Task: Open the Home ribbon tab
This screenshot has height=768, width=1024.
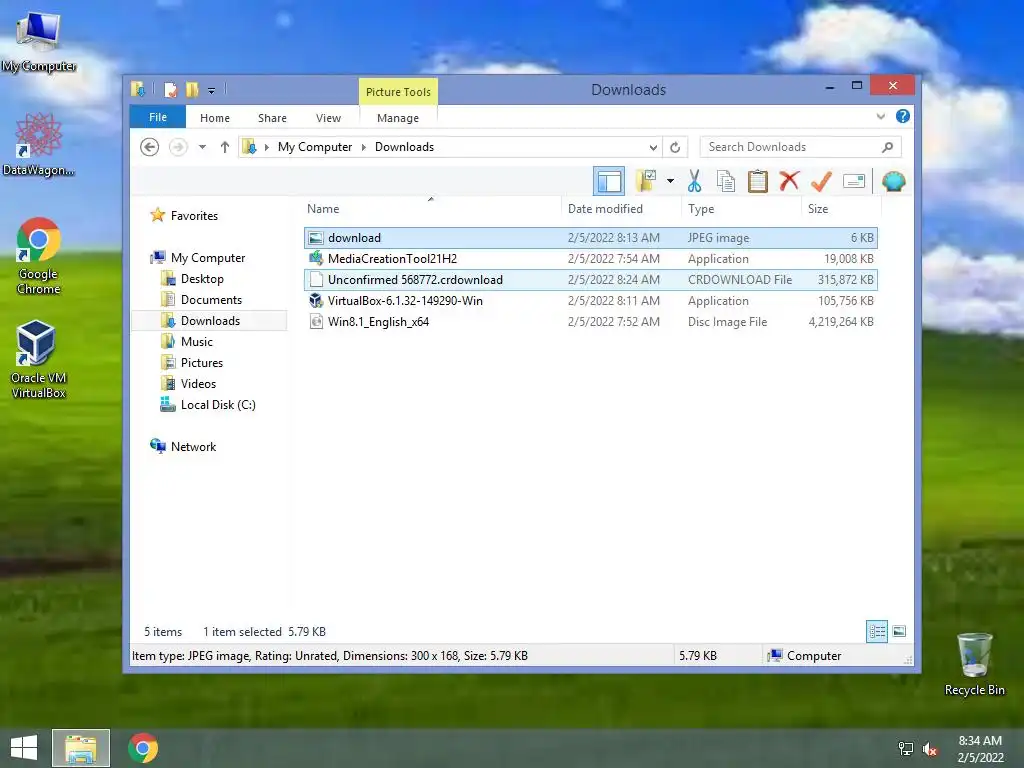Action: pyautogui.click(x=215, y=118)
